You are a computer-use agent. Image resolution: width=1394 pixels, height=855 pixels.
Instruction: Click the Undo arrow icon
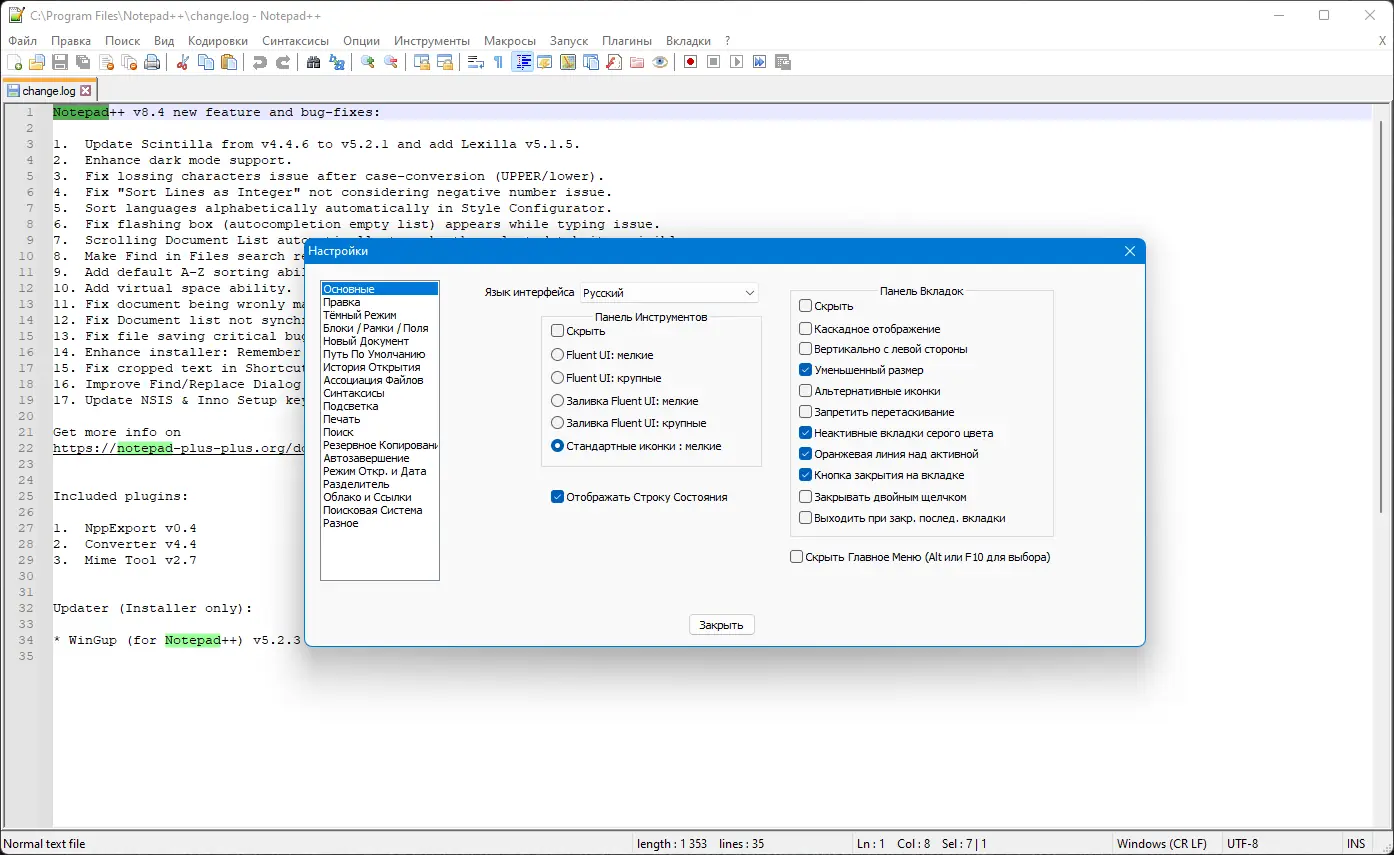(260, 62)
